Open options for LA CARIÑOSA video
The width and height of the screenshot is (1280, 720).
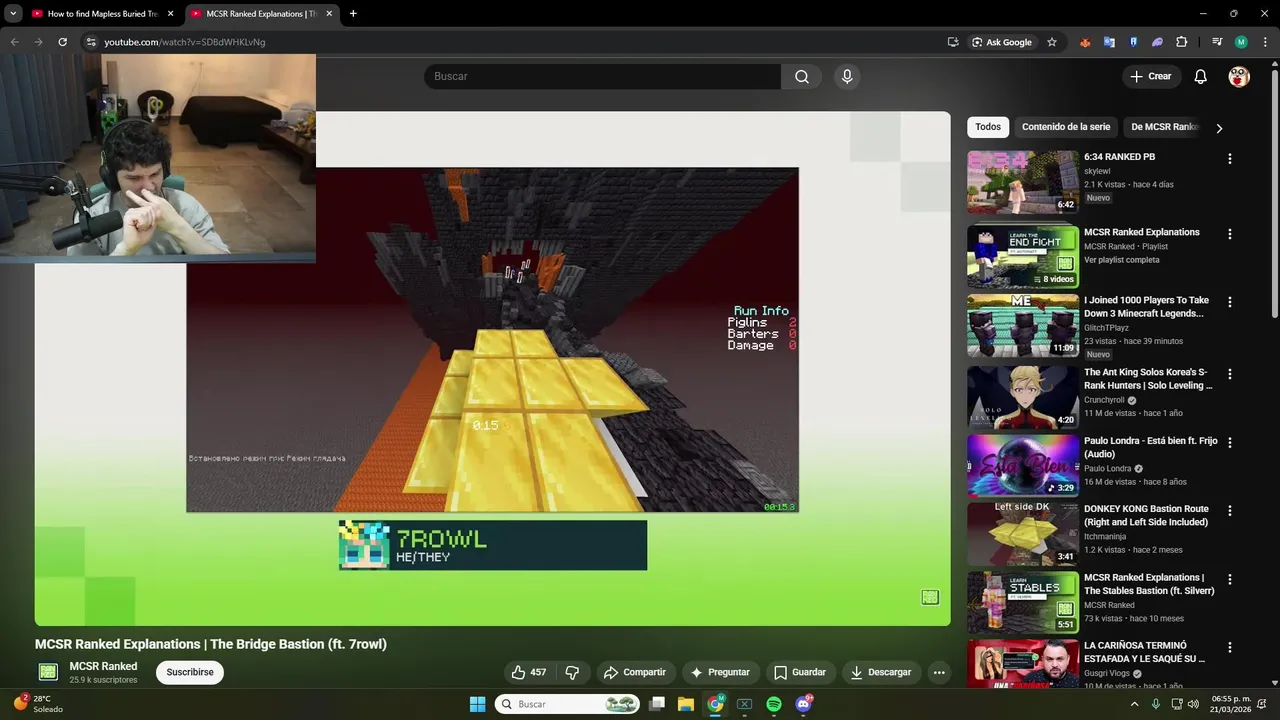(x=1230, y=647)
